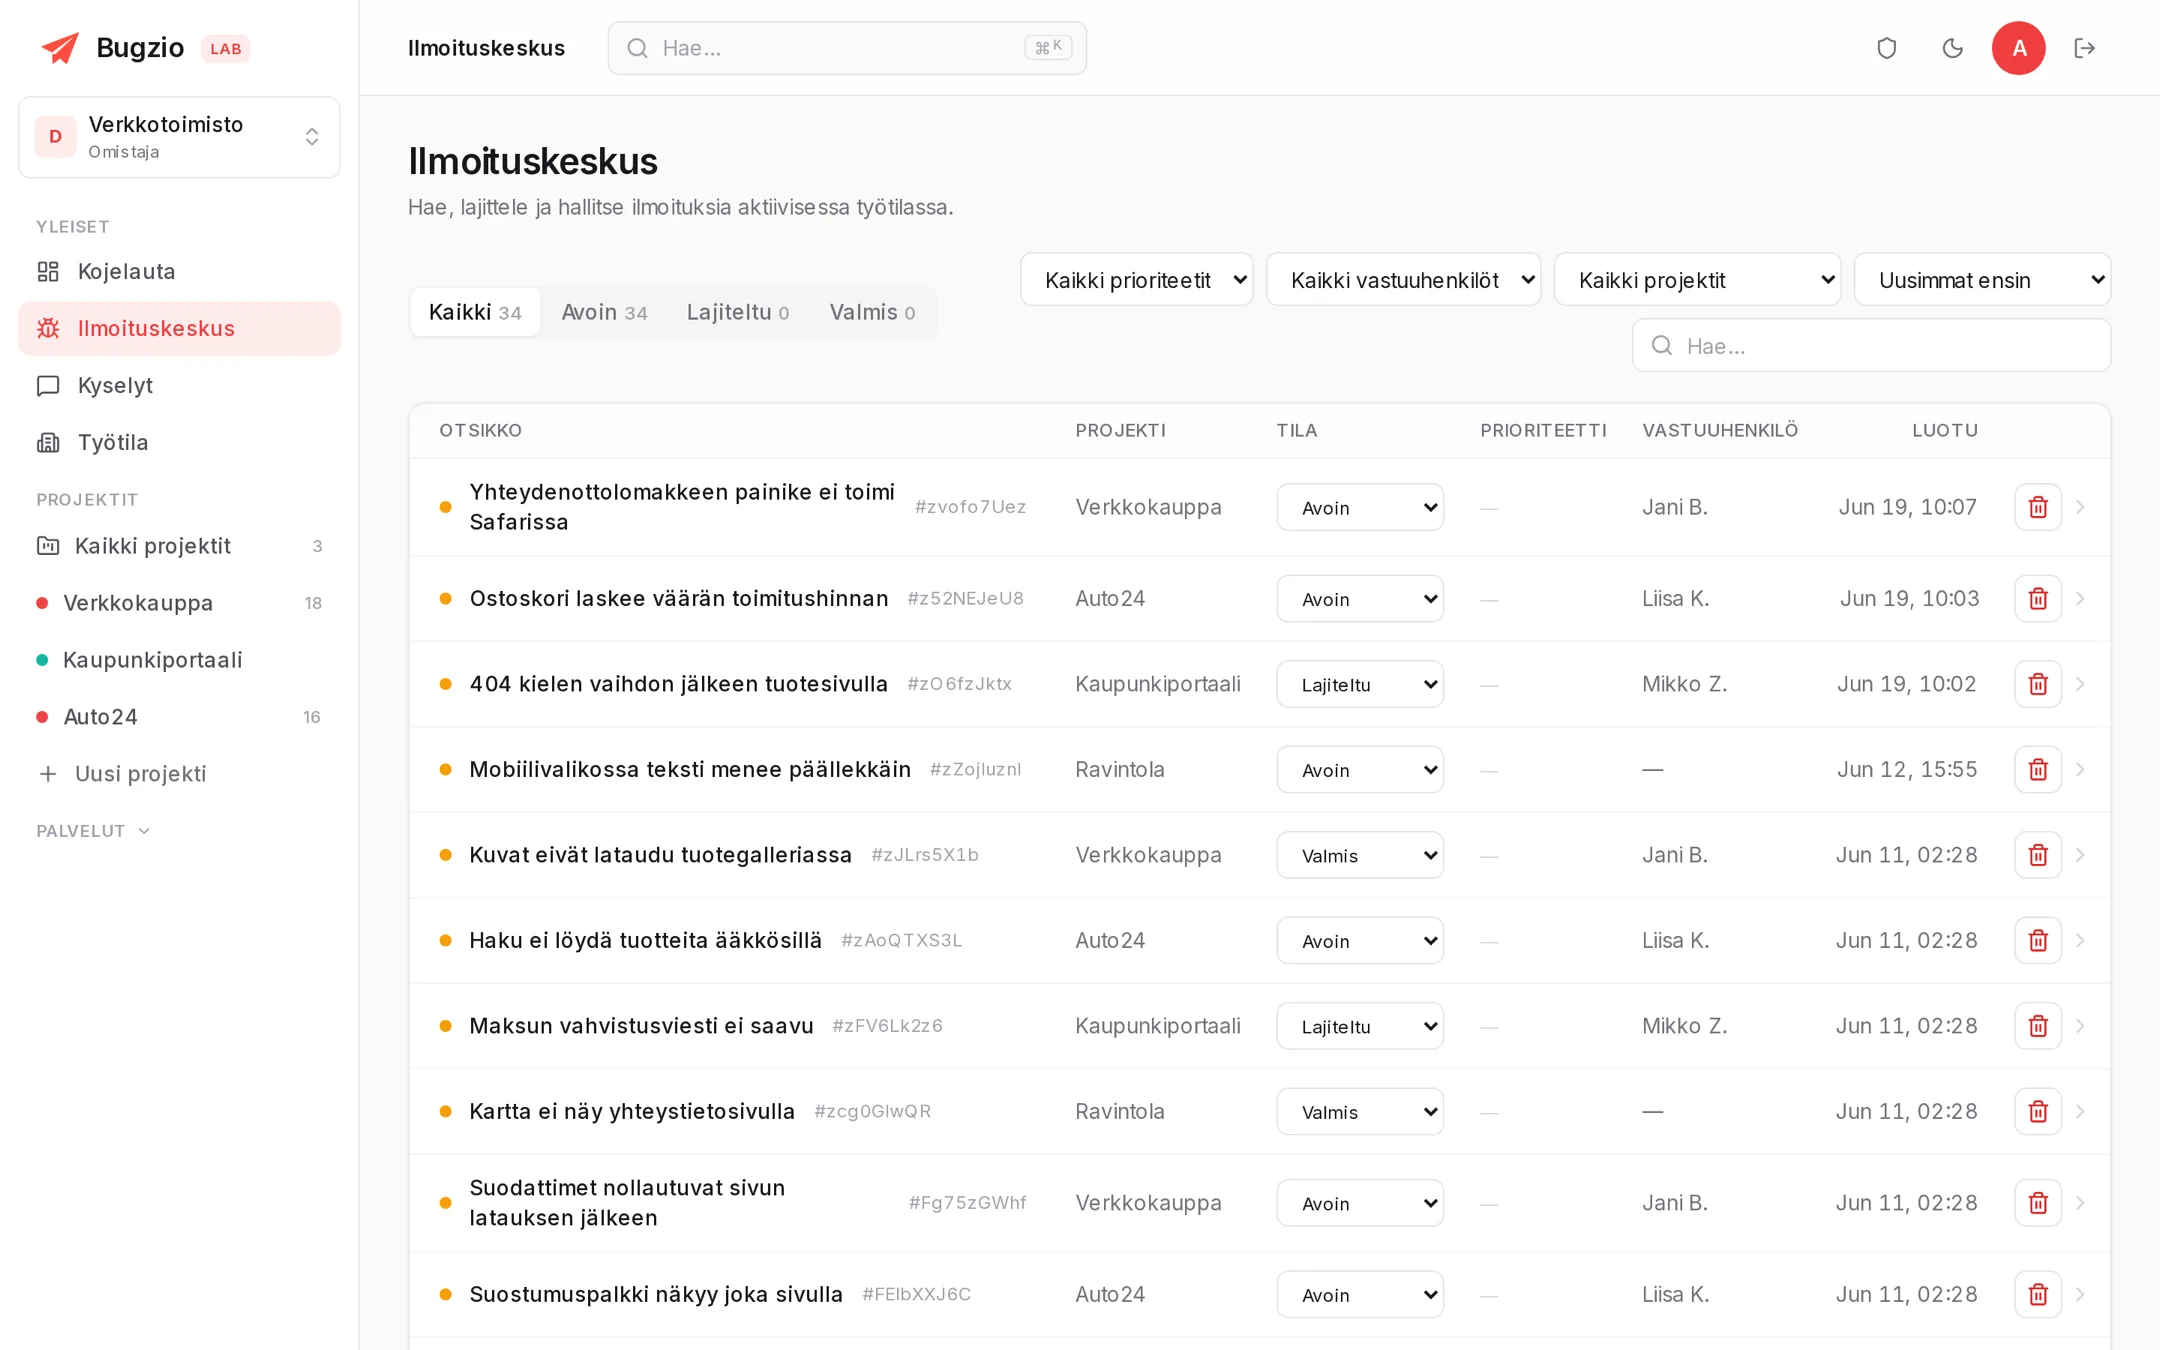Expand the Verkkotoimisto workspace switcher

(x=179, y=137)
